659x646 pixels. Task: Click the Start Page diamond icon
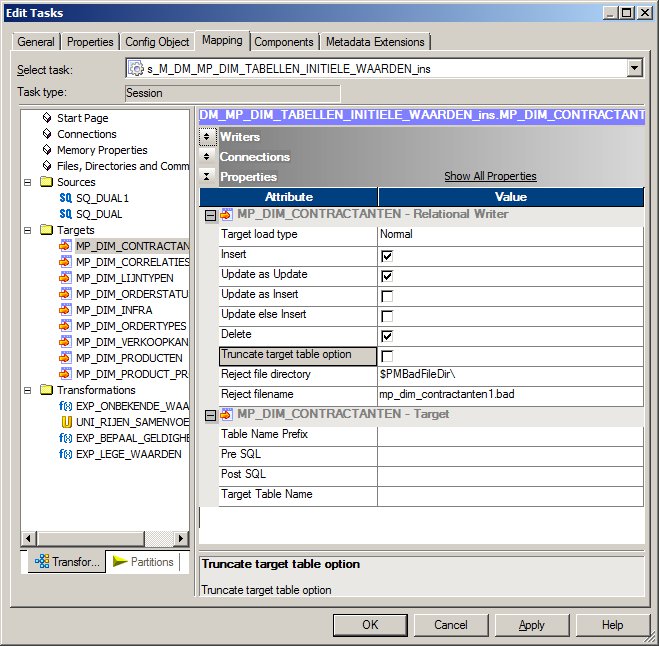pyautogui.click(x=47, y=118)
